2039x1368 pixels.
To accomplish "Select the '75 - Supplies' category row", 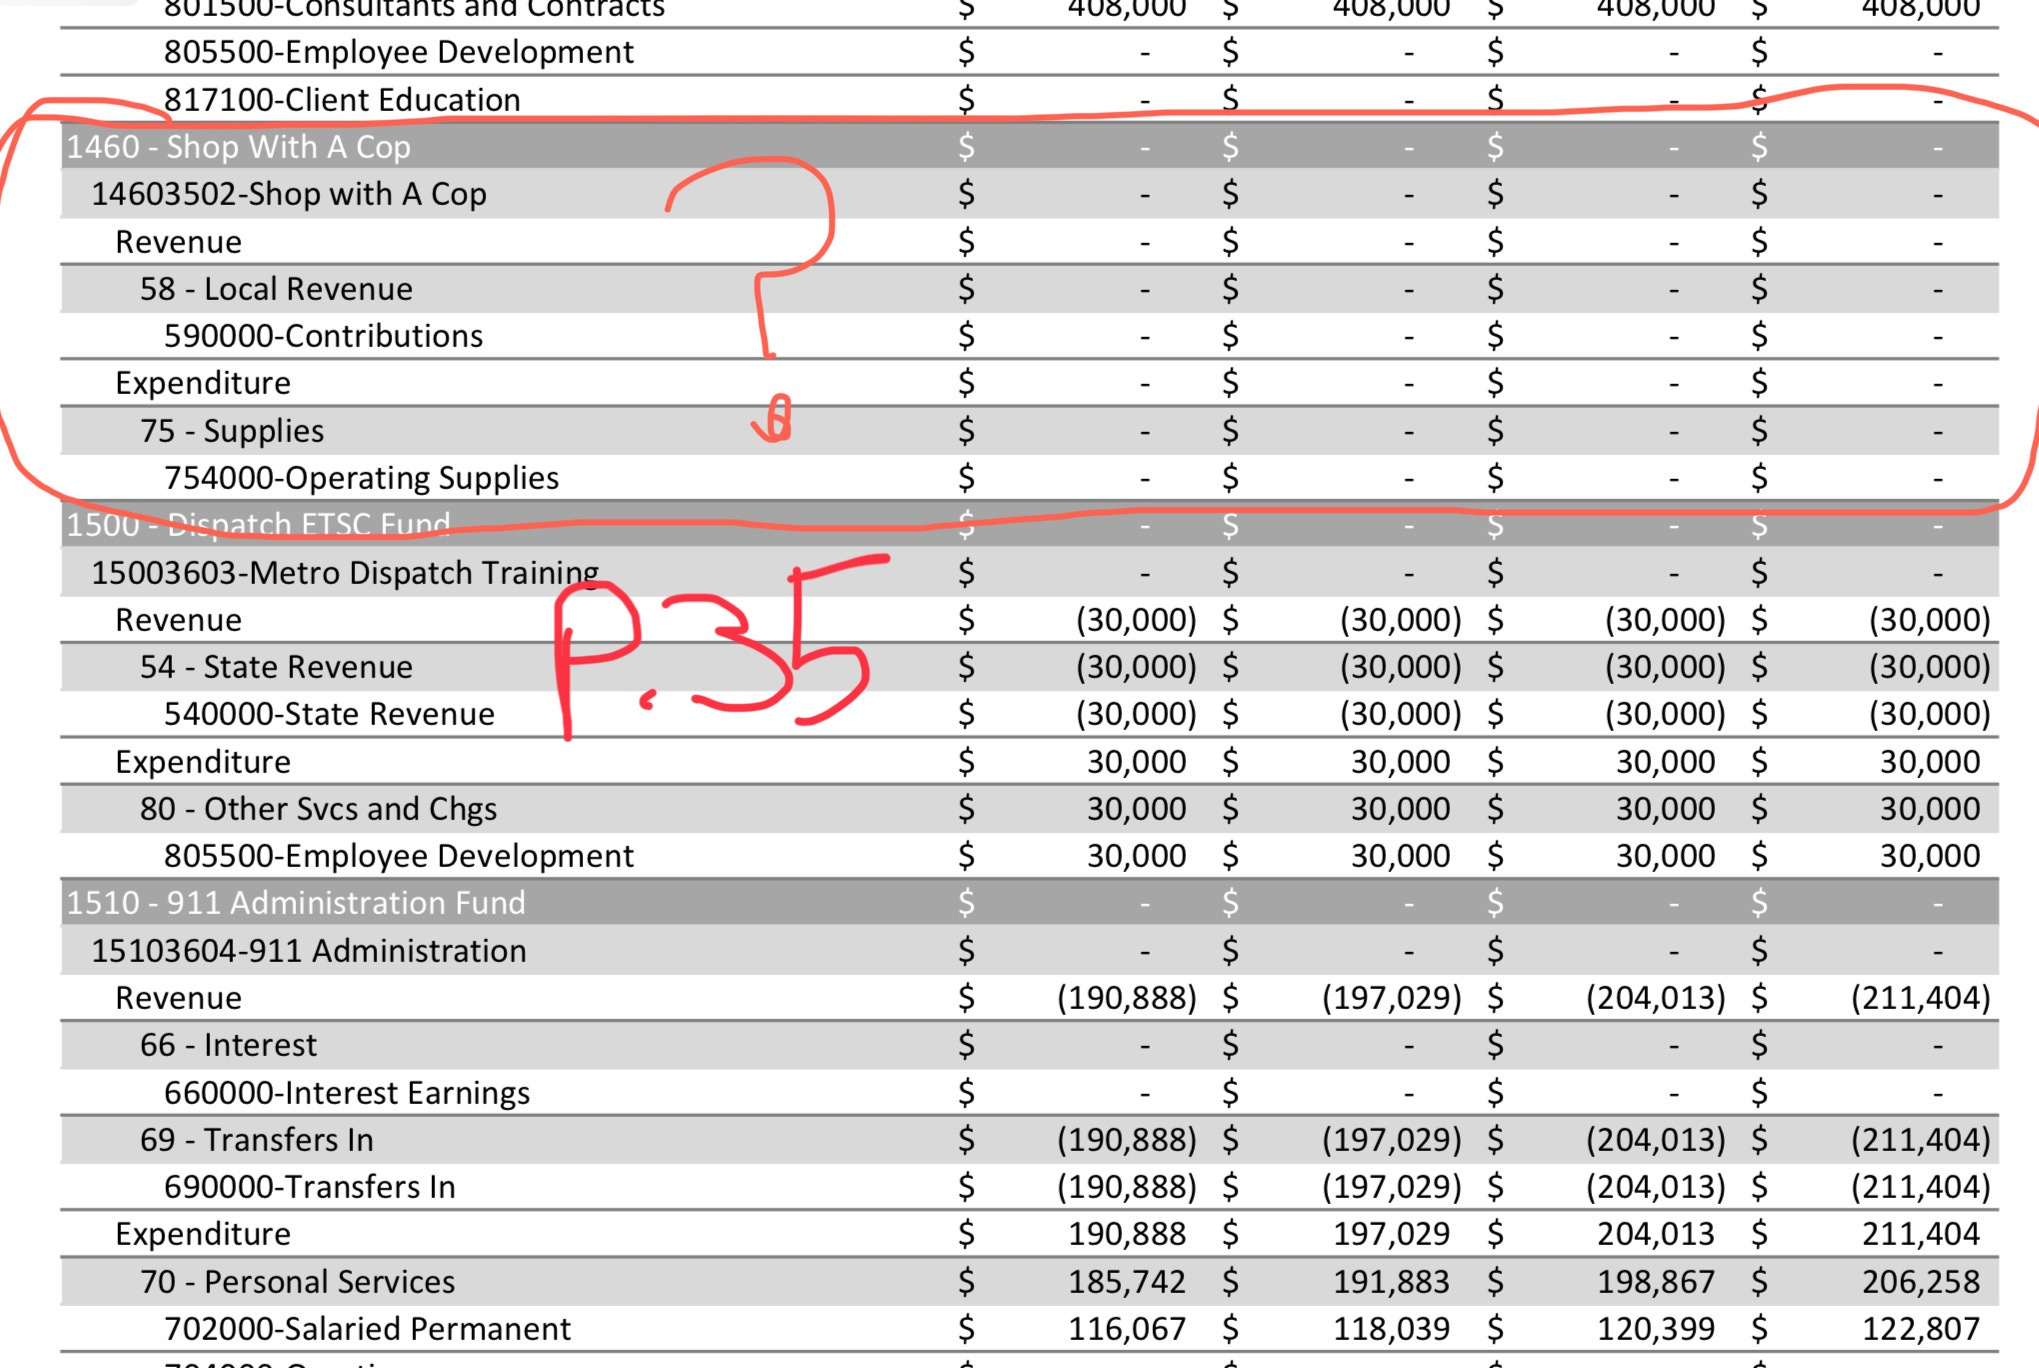I will click(232, 431).
